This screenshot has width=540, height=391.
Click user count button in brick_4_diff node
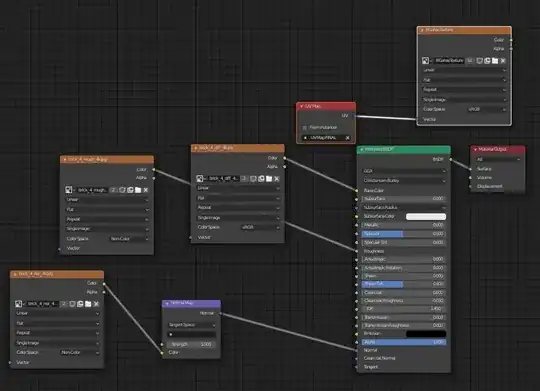click(x=244, y=178)
